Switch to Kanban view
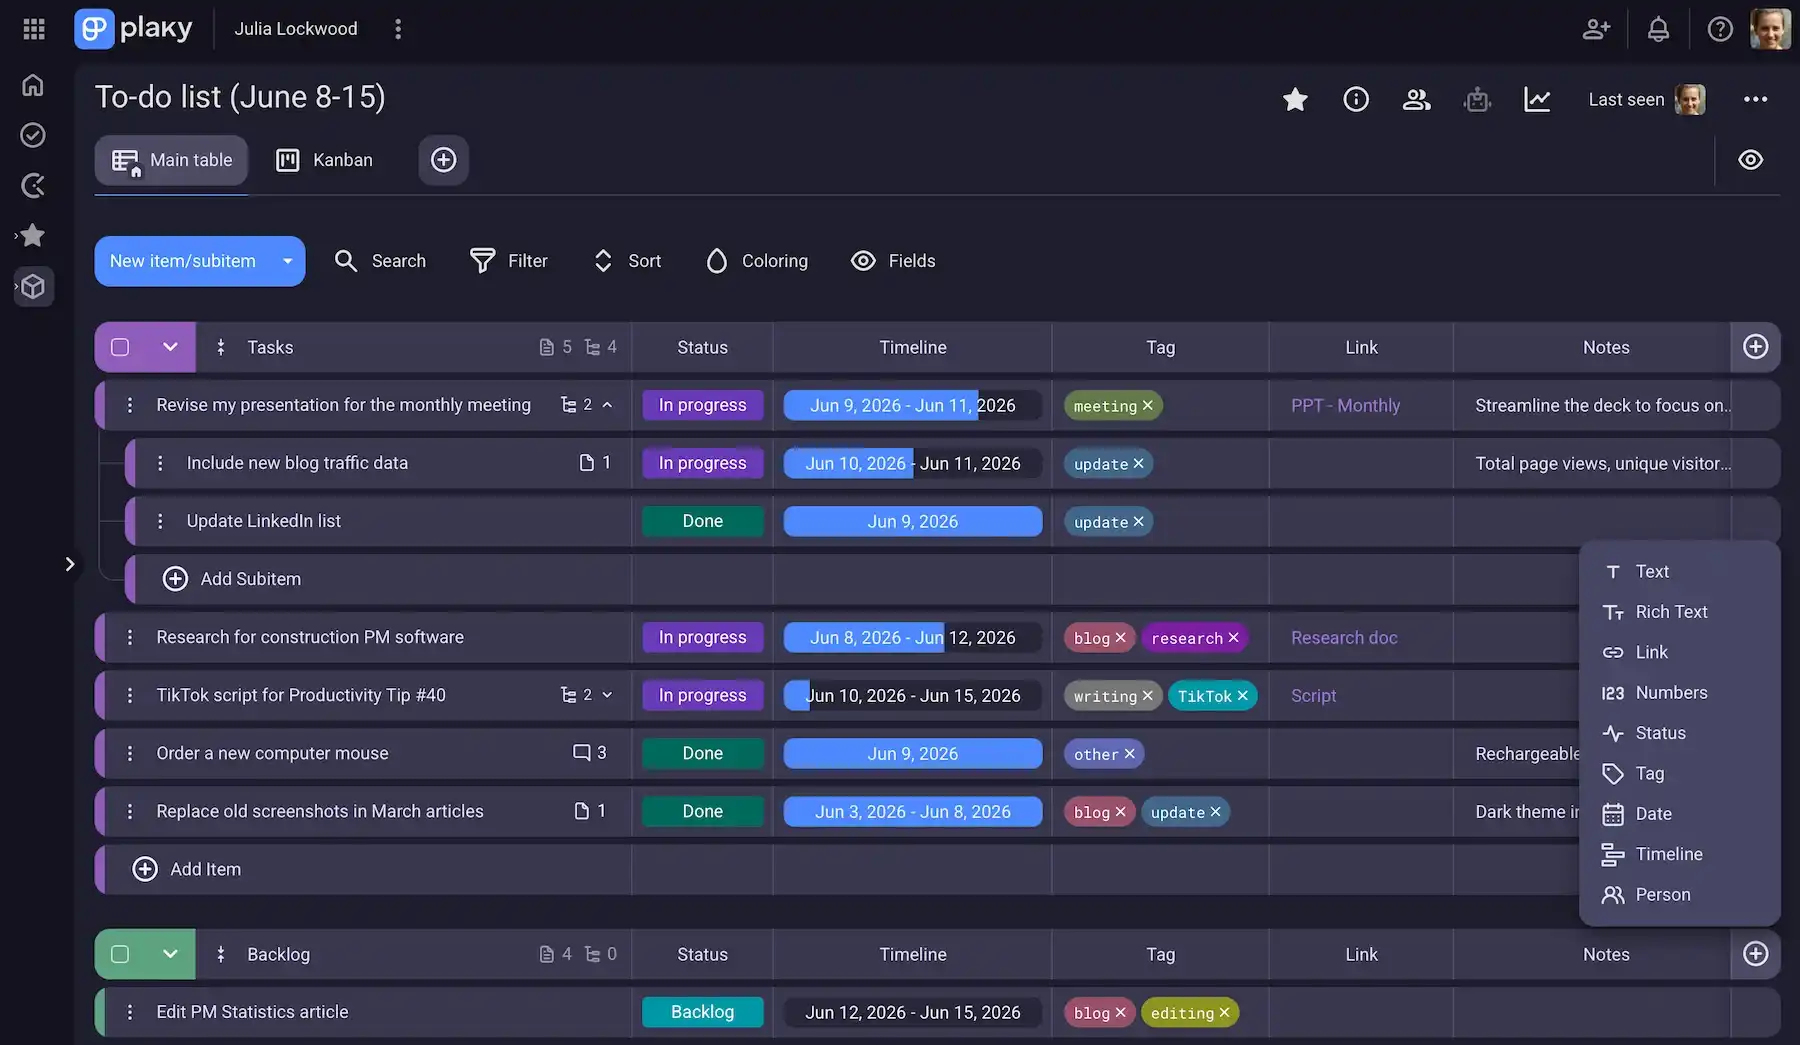Screen dimensions: 1800x1045 tap(324, 160)
